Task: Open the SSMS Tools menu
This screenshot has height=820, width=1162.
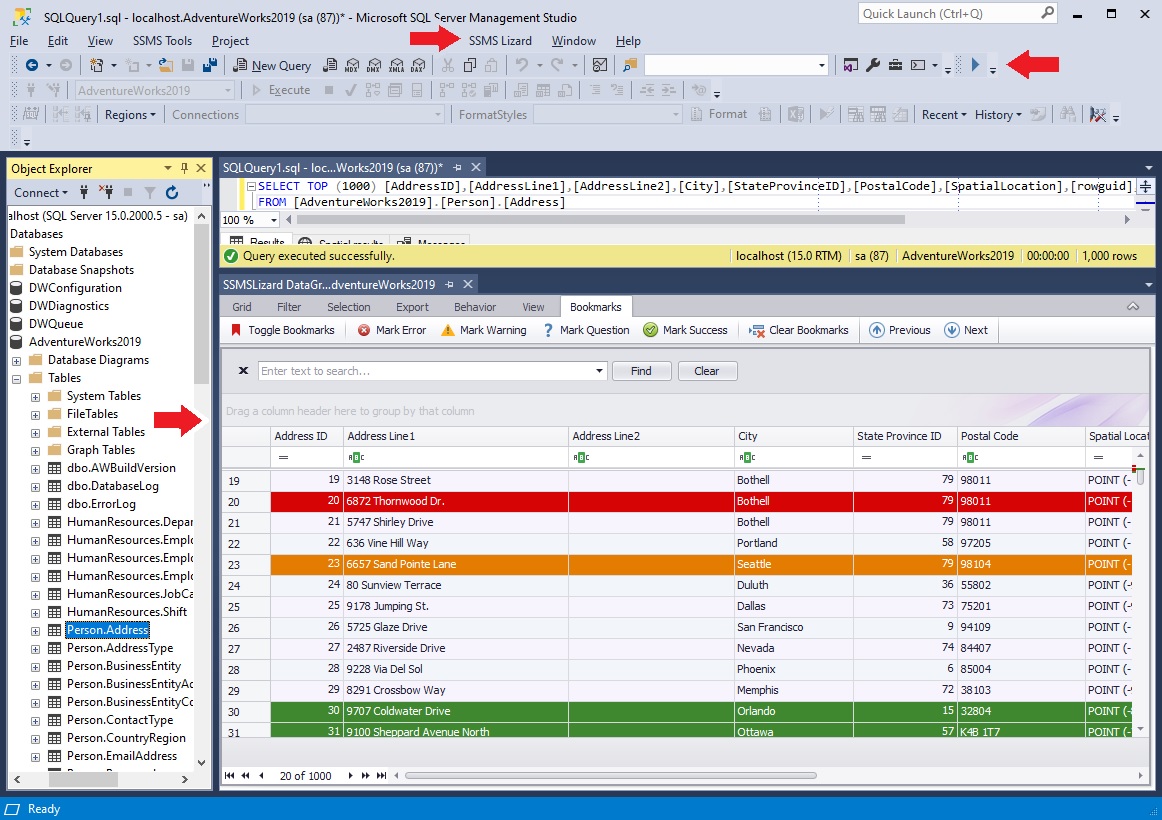Action: 162,41
